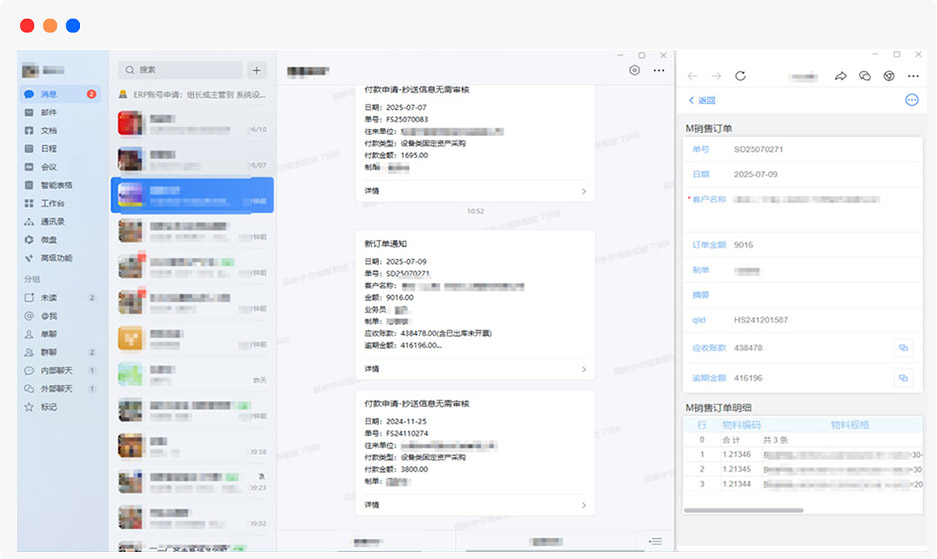The image size is (937, 559).
Task: Copy the 逾期金额 value 416196
Action: tap(902, 378)
